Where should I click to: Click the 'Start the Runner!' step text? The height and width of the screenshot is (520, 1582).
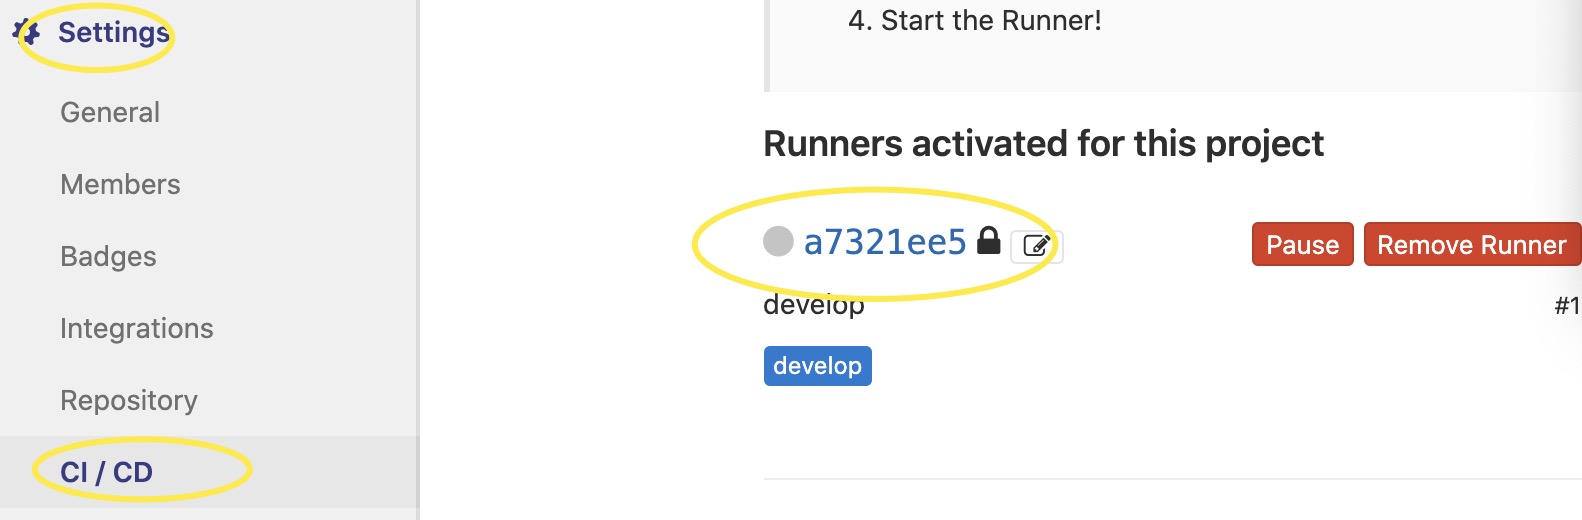990,21
